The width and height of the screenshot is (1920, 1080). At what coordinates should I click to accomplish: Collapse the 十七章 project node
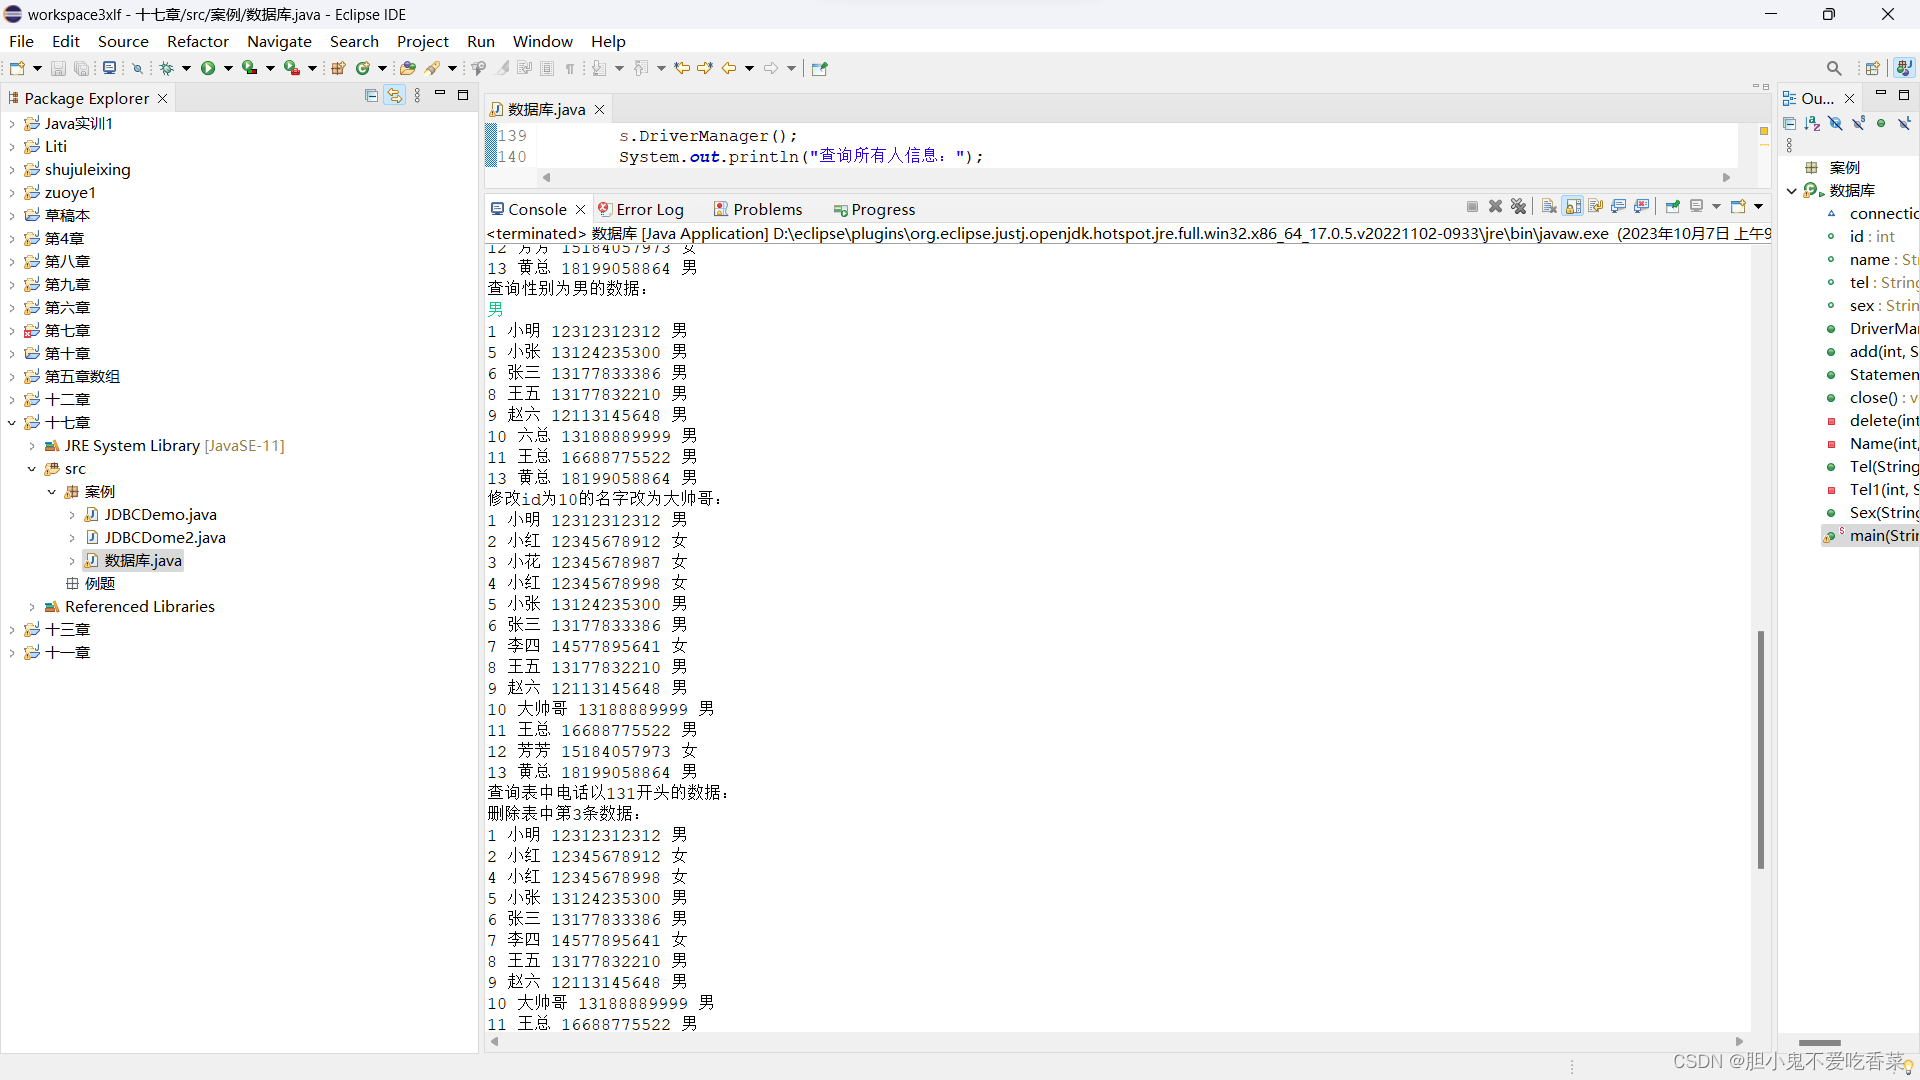tap(12, 423)
